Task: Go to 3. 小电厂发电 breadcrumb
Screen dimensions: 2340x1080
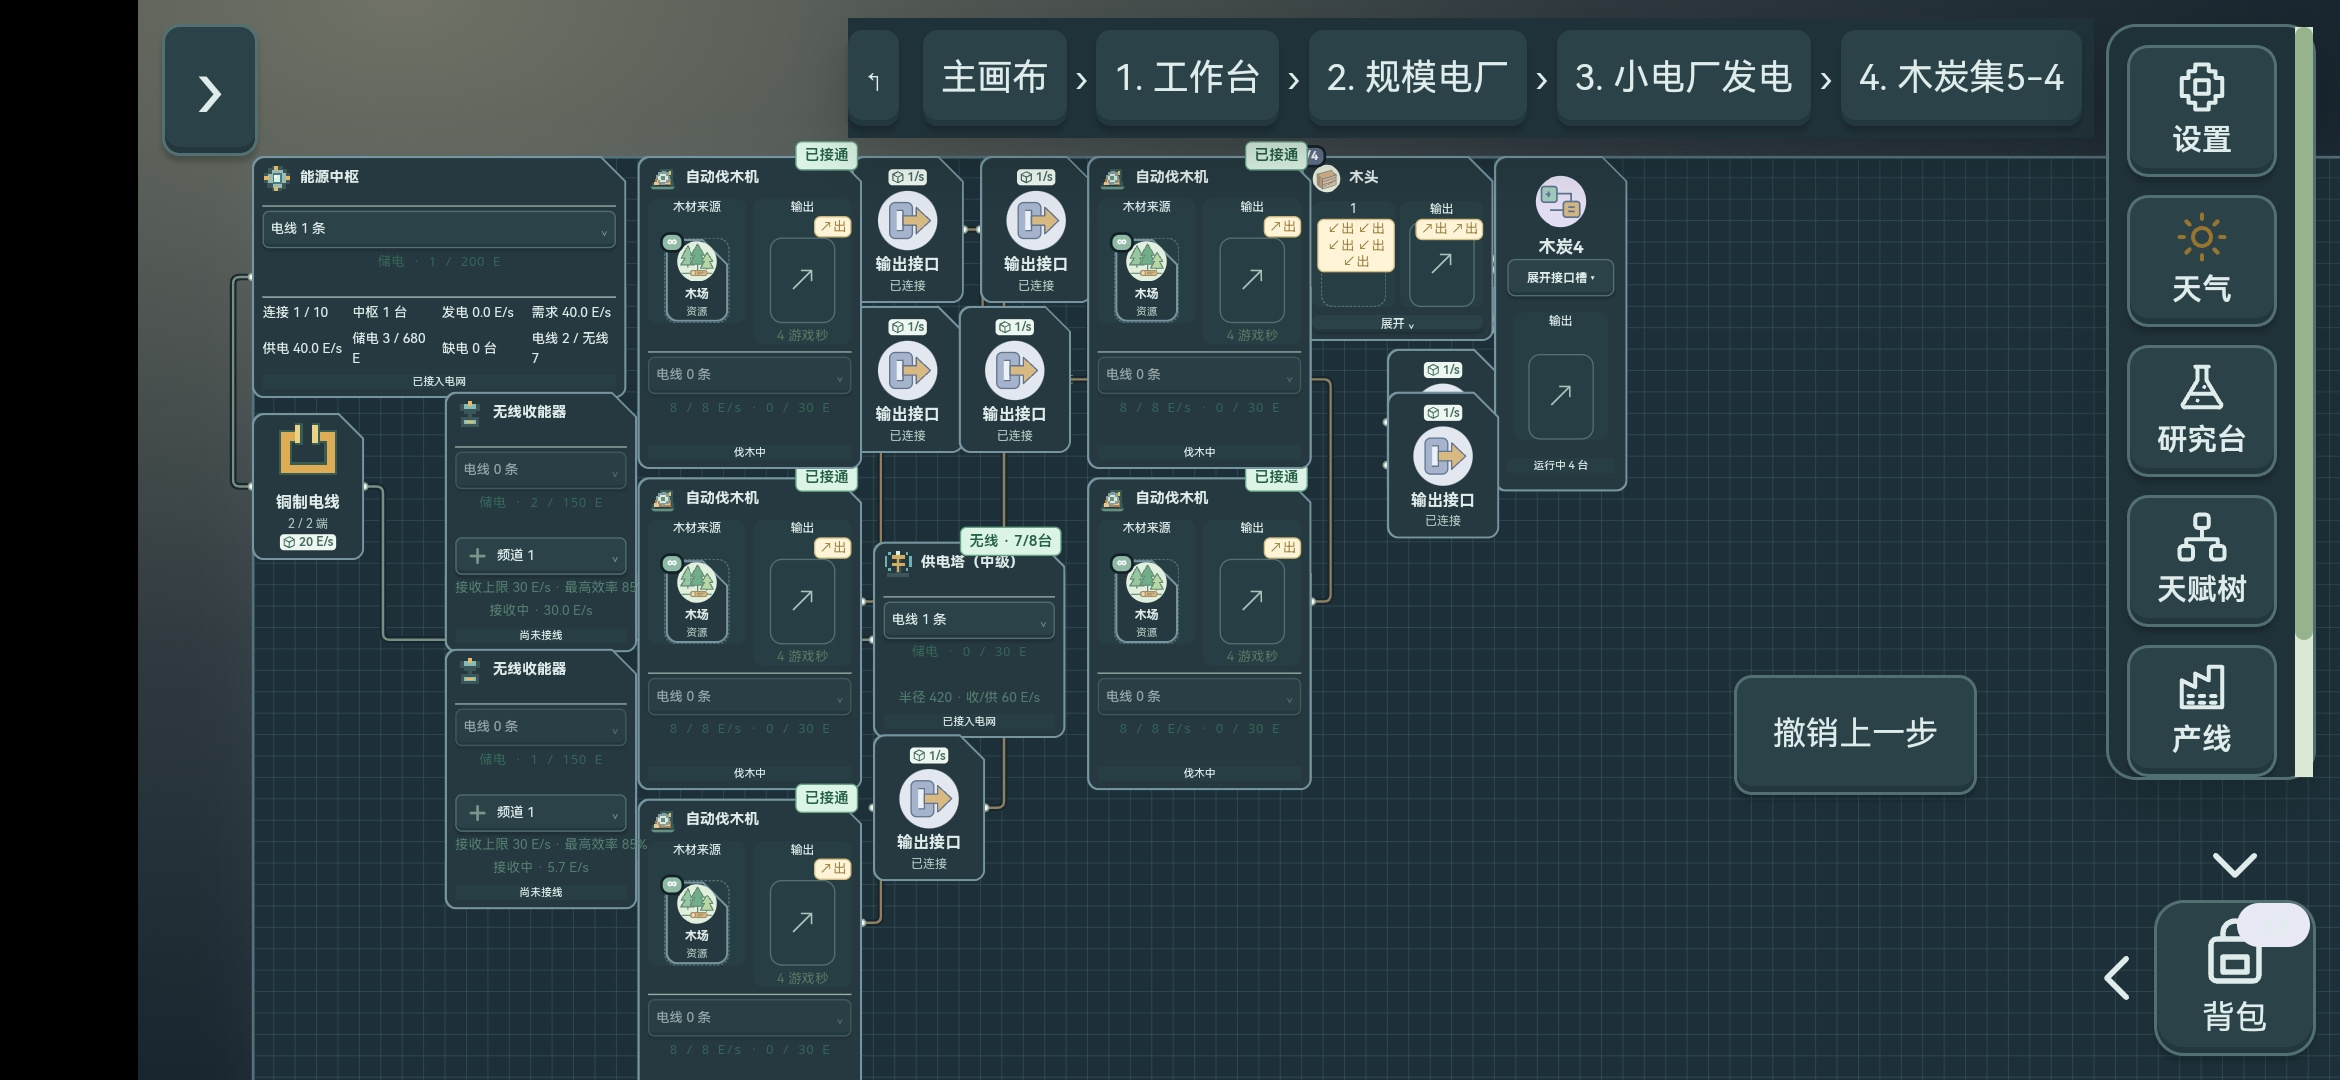Action: 1683,77
